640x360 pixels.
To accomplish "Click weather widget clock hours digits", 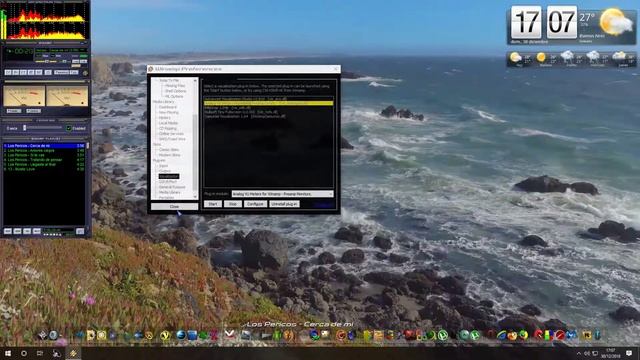I will (526, 22).
